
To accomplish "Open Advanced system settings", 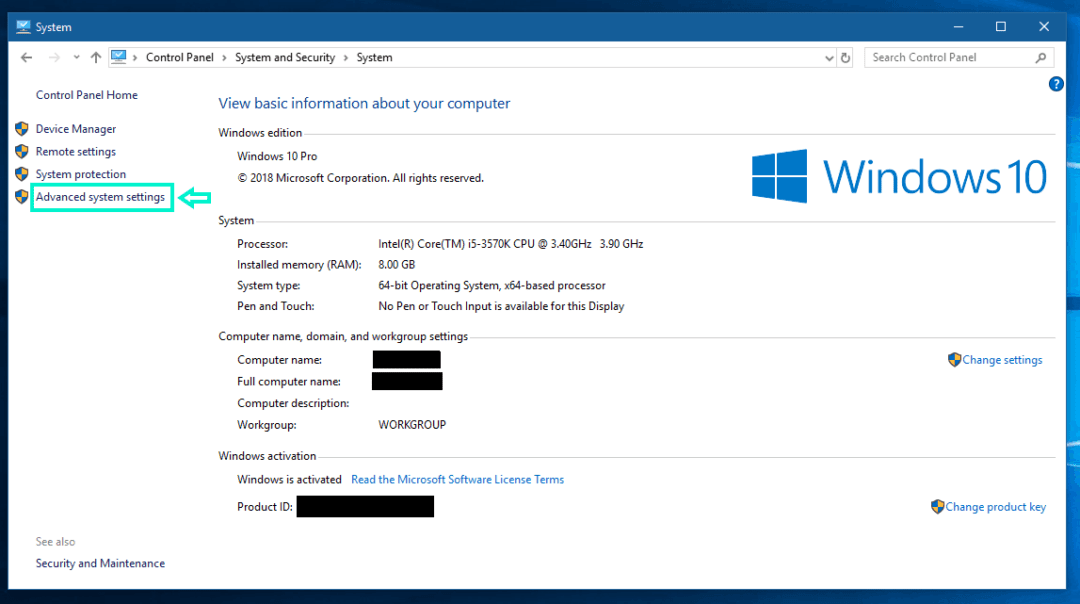I will click(x=101, y=196).
